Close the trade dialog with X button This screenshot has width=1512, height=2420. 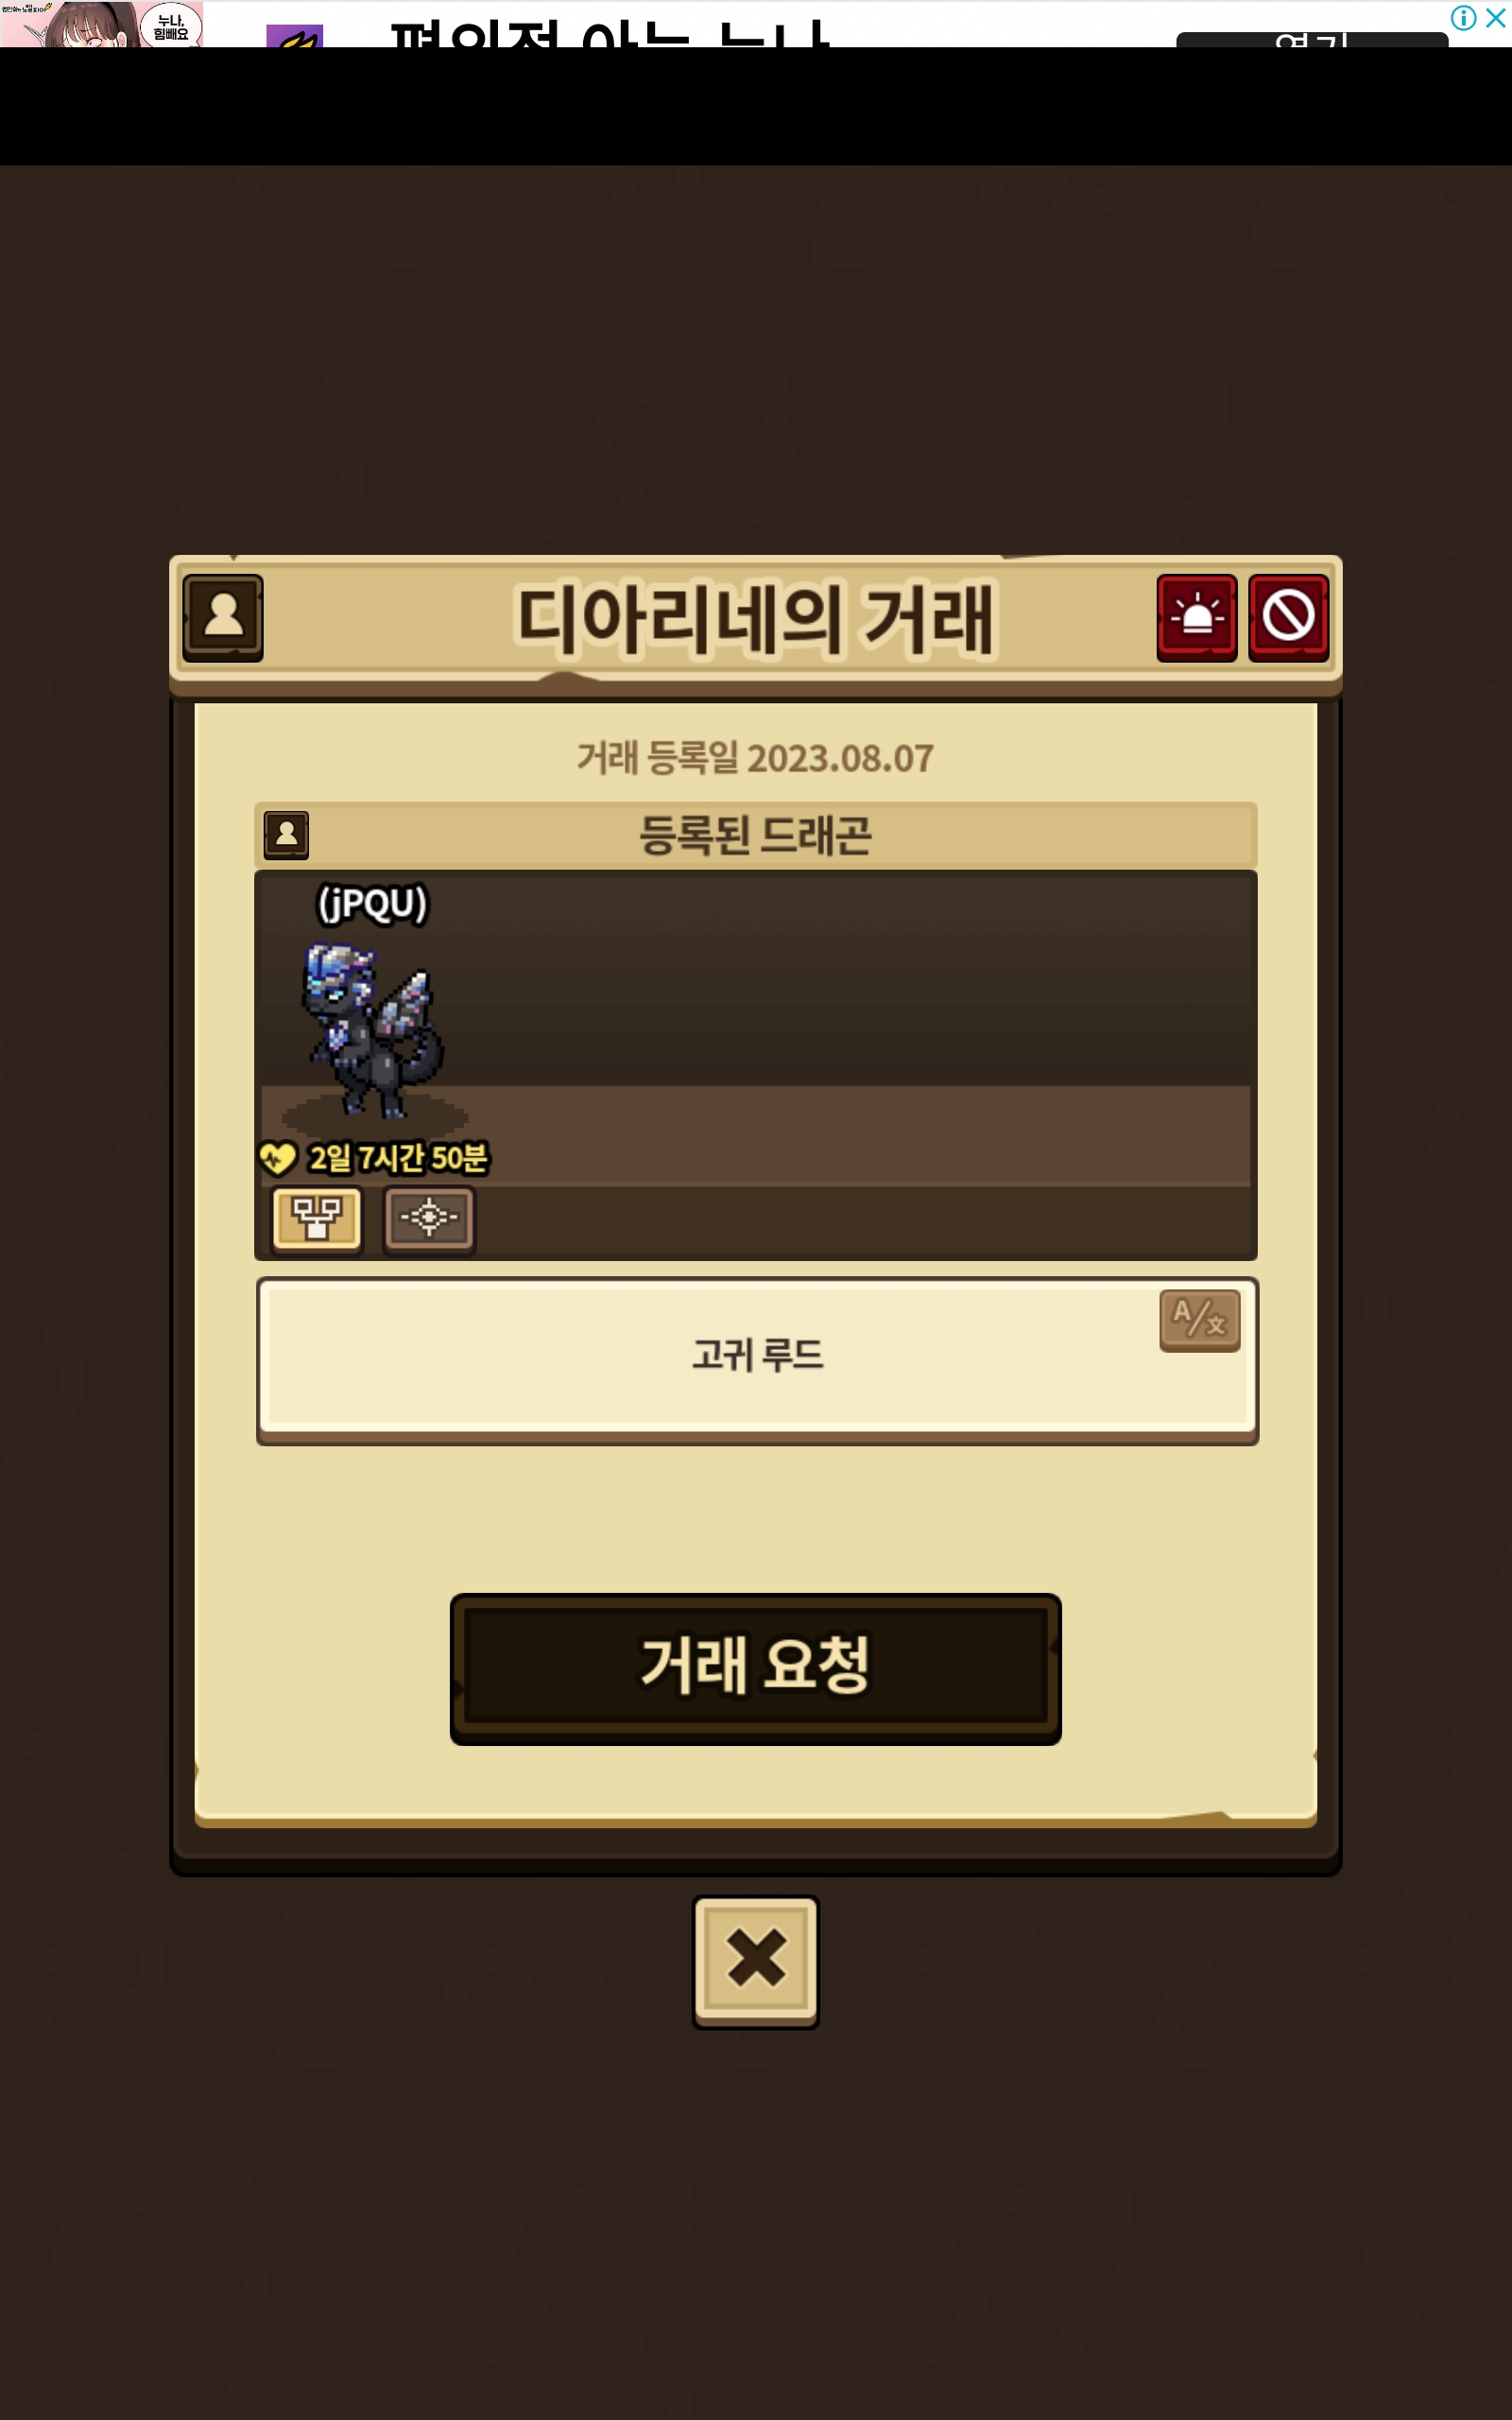click(756, 1961)
